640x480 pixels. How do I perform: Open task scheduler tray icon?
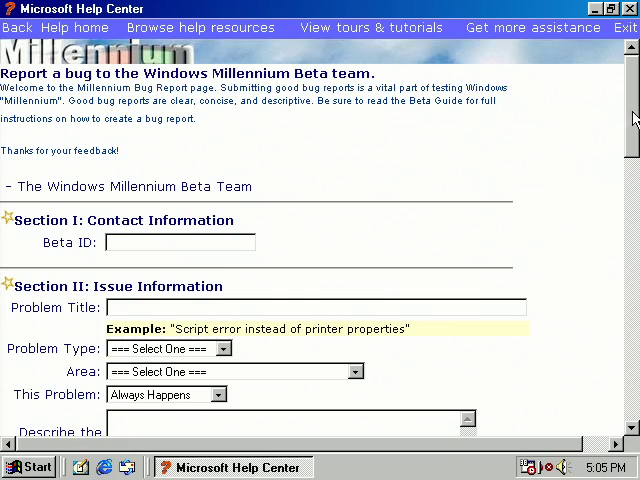[527, 467]
